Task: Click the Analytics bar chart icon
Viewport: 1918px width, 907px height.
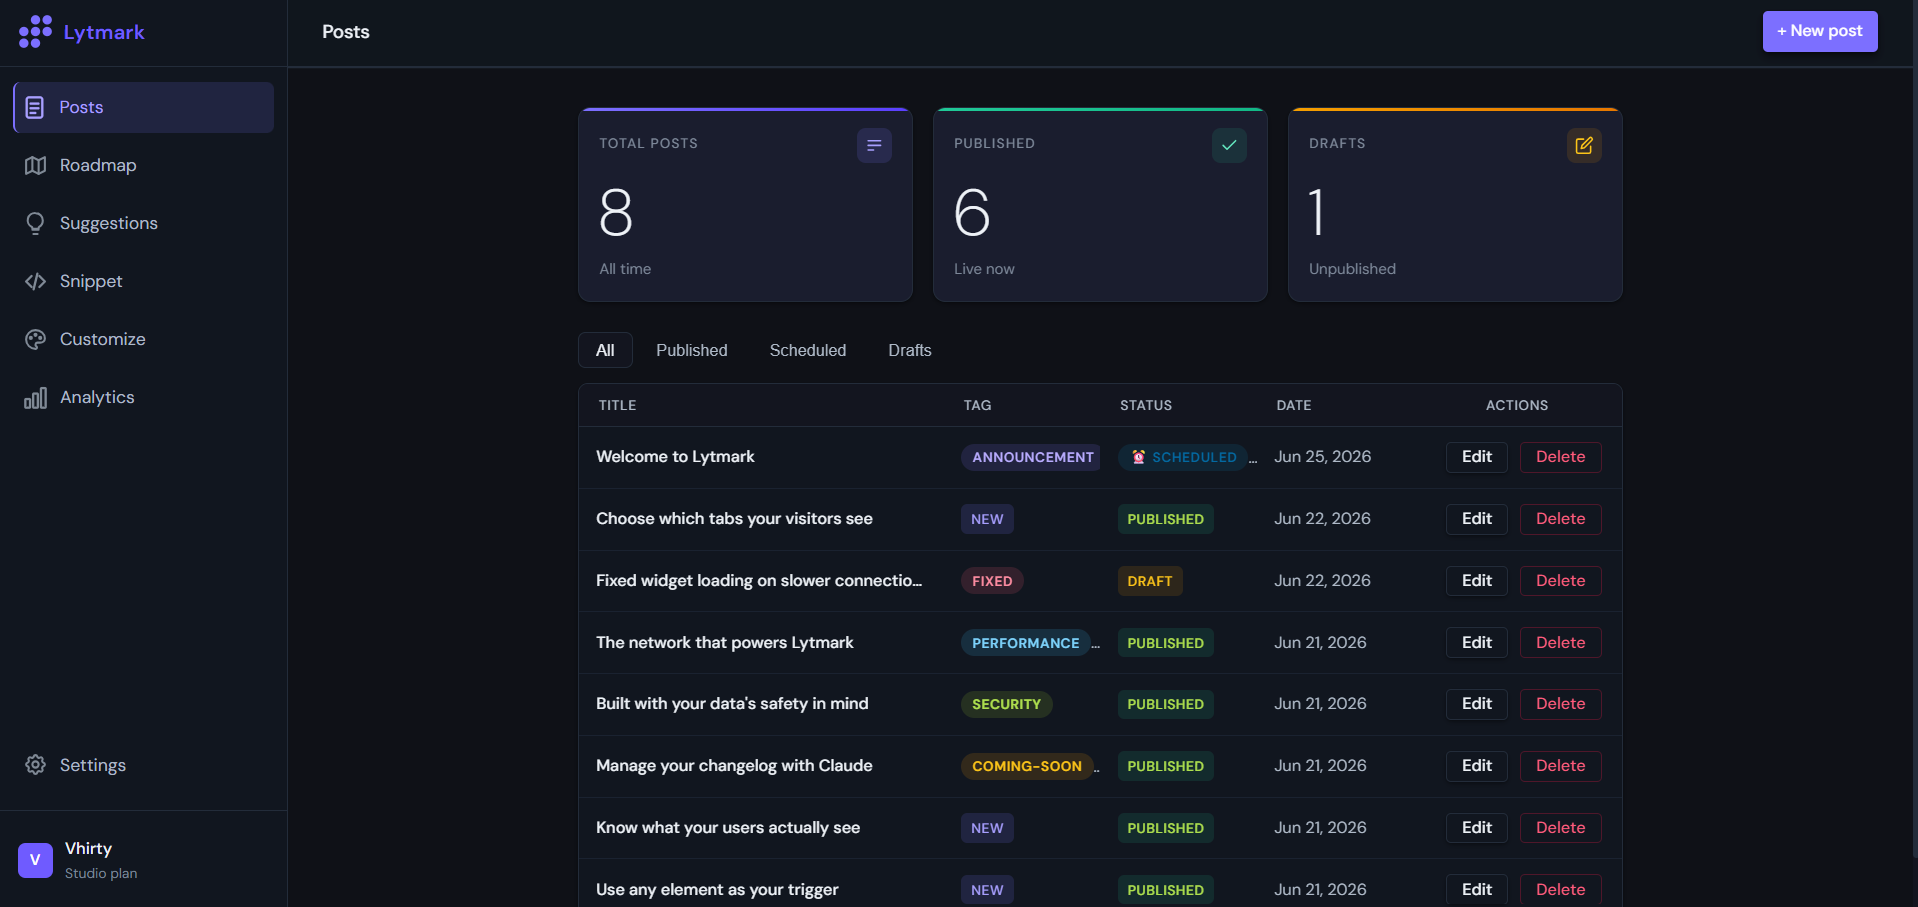Action: tap(35, 397)
